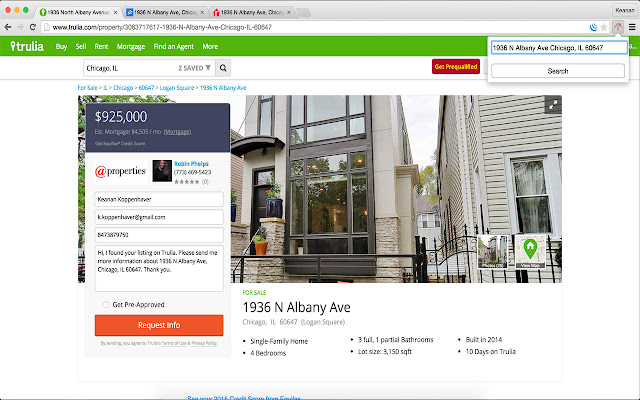Click the @properties logo

click(x=120, y=171)
